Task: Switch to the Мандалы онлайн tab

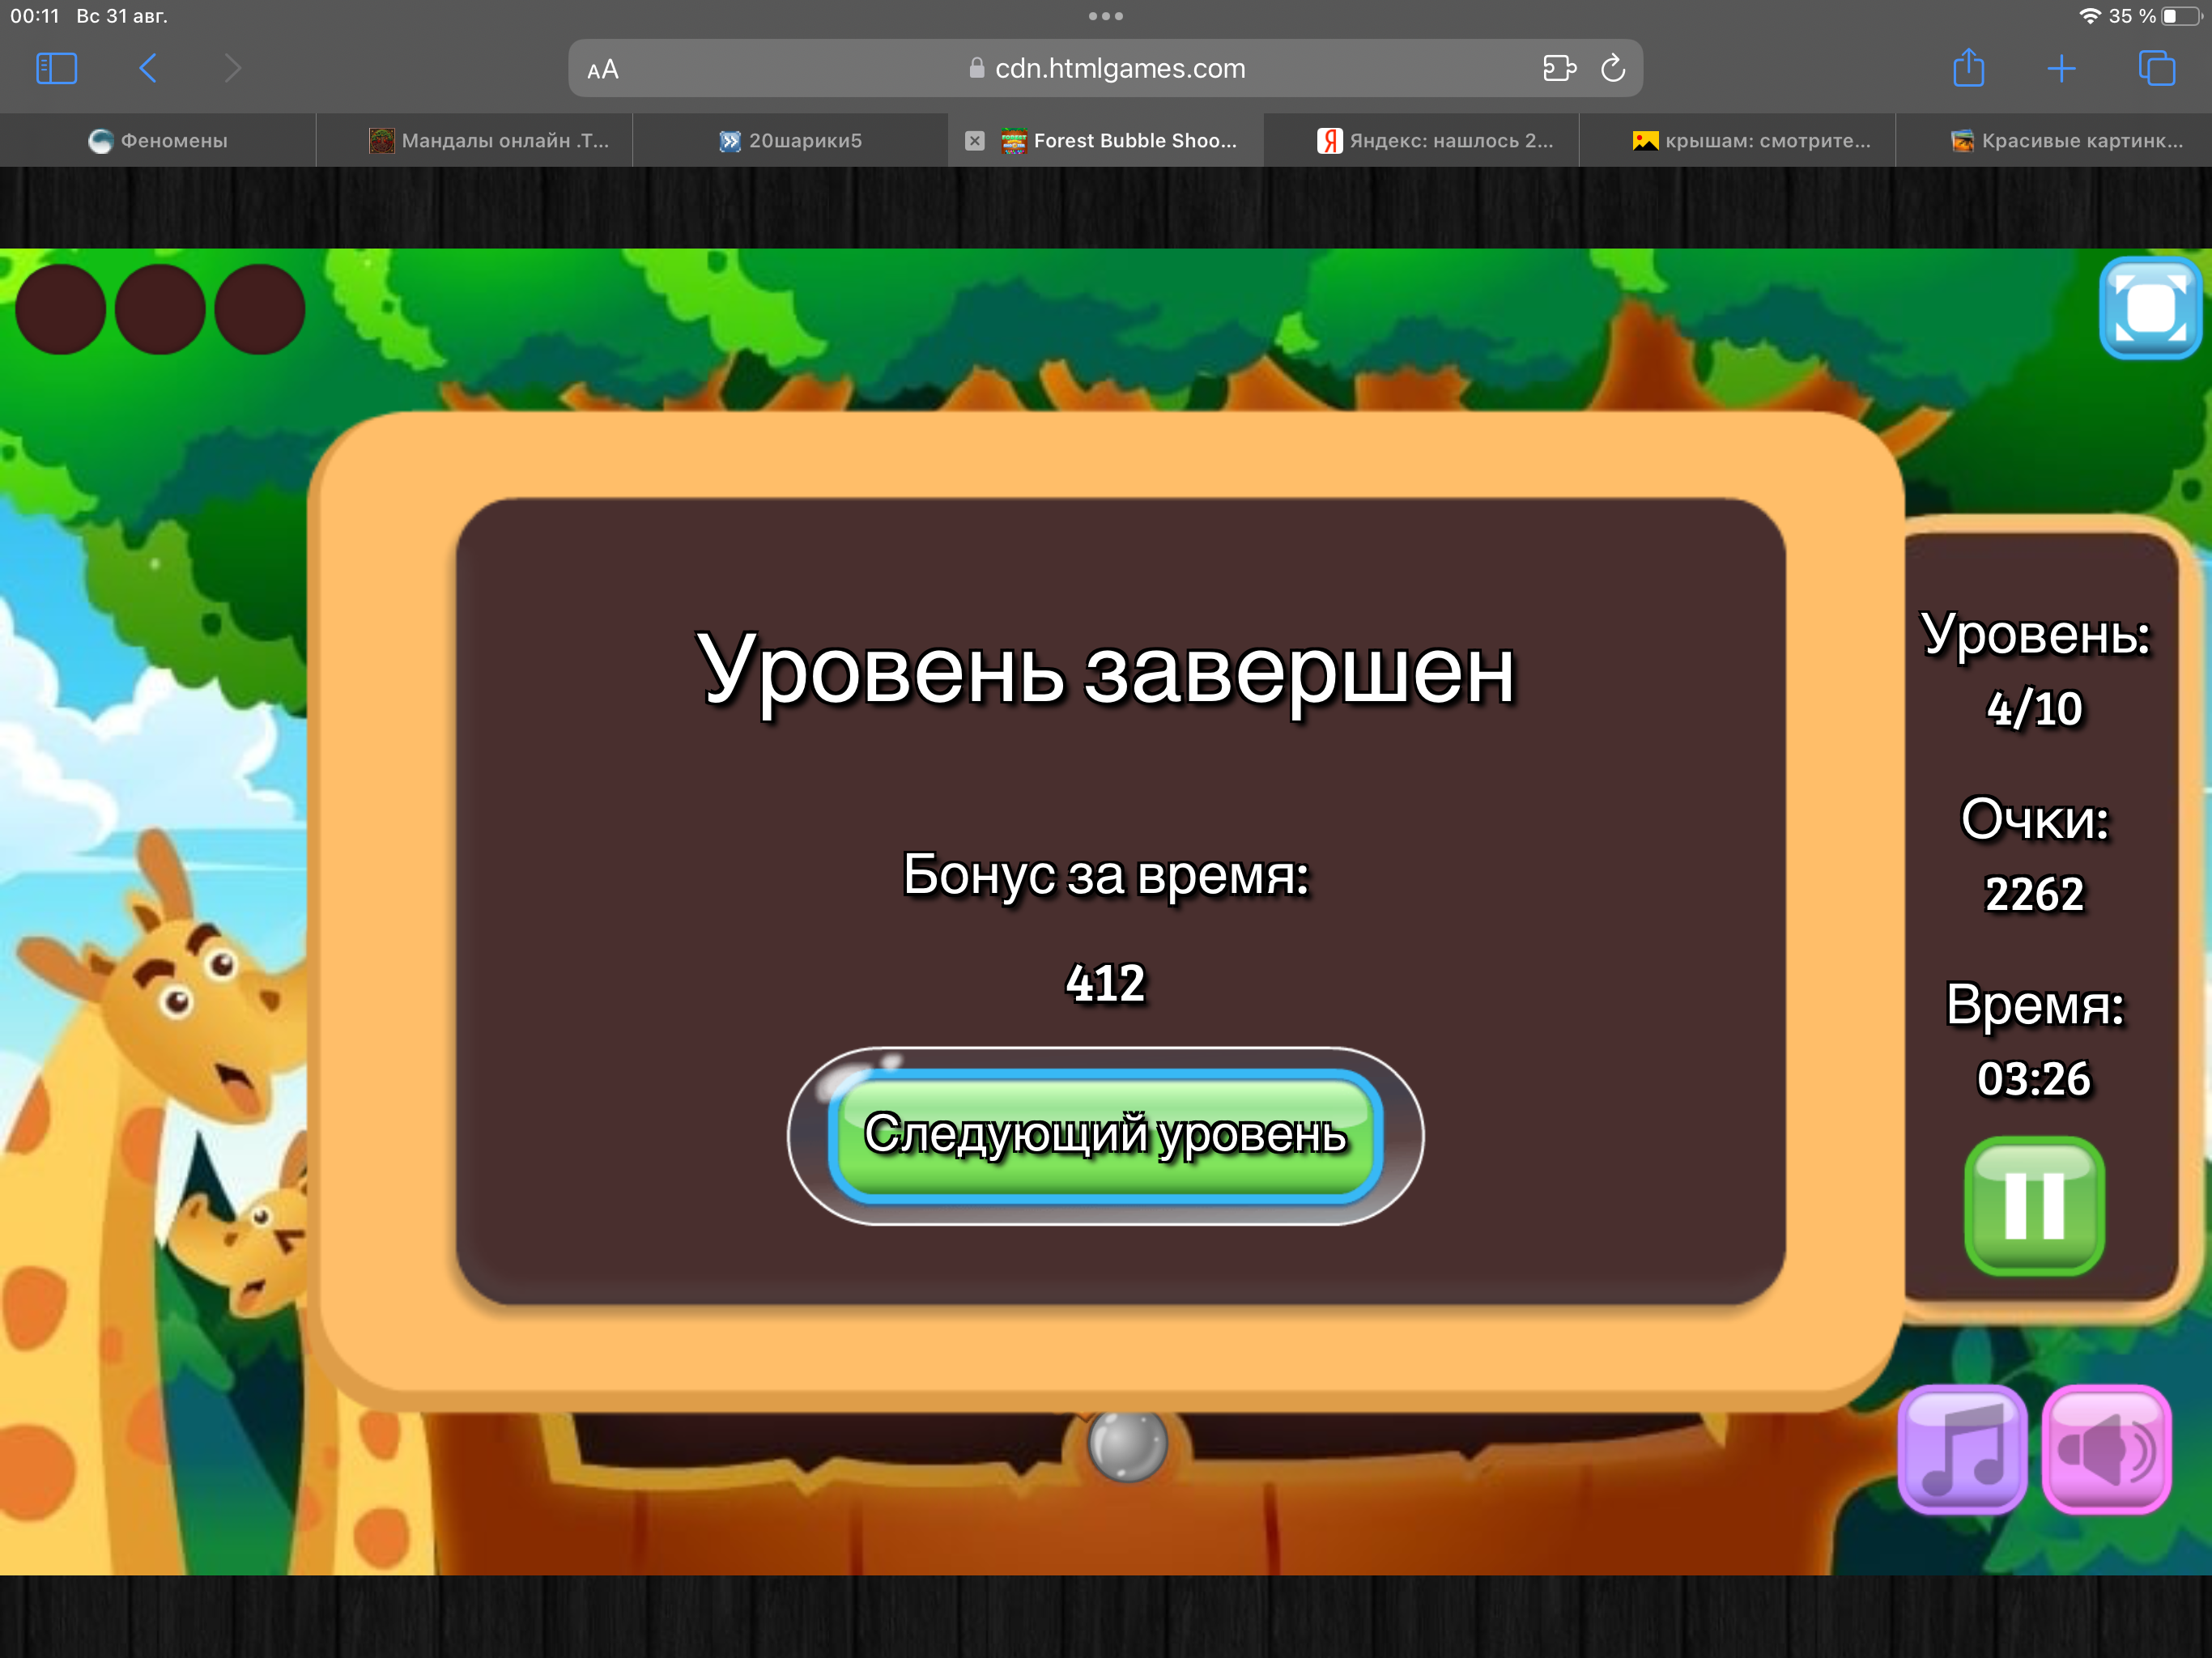Action: (x=474, y=140)
